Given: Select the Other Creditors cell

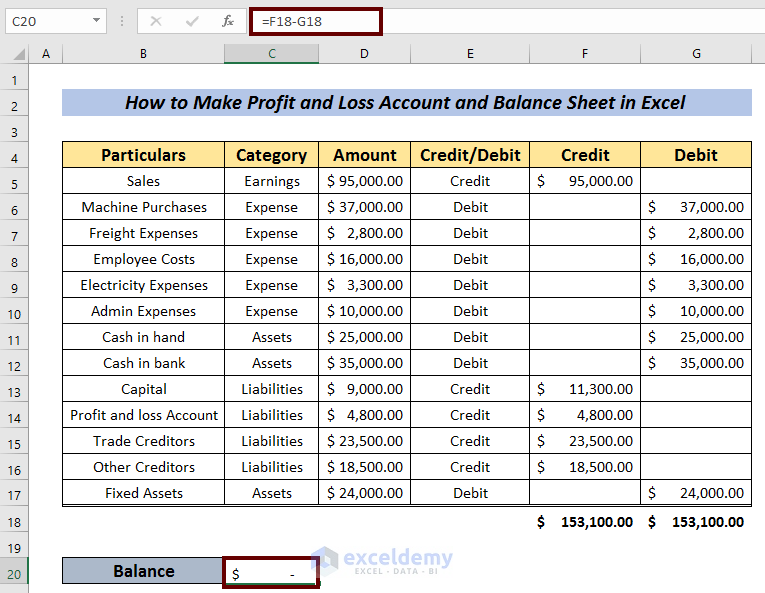Looking at the screenshot, I should point(143,467).
